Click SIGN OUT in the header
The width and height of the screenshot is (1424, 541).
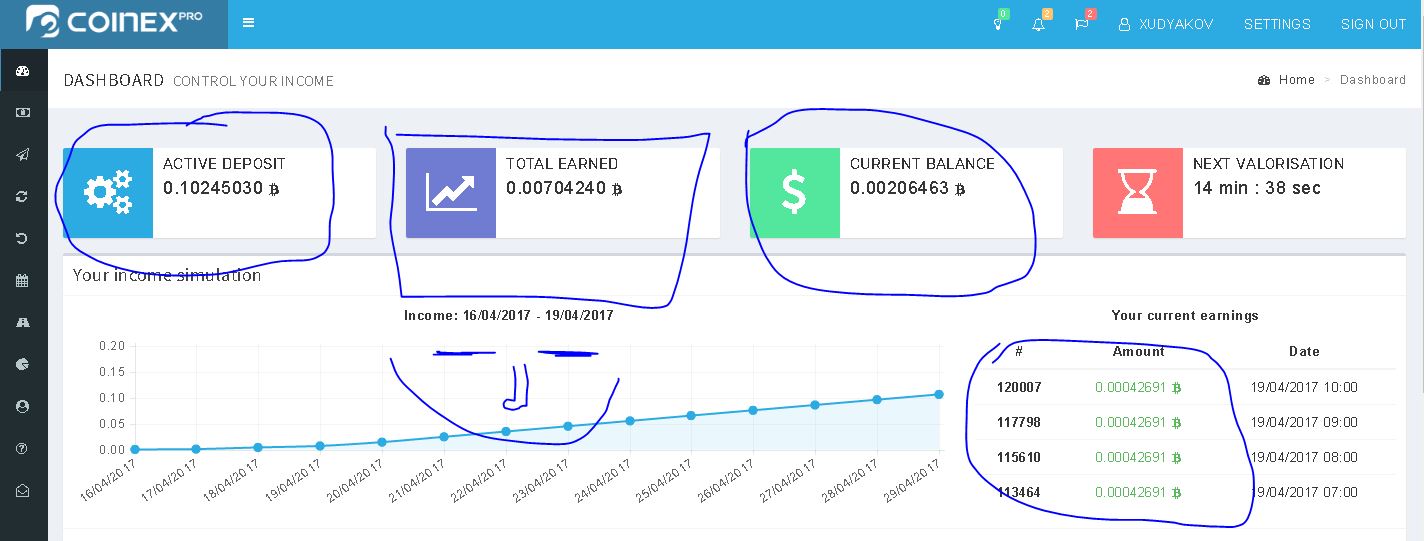click(1373, 24)
